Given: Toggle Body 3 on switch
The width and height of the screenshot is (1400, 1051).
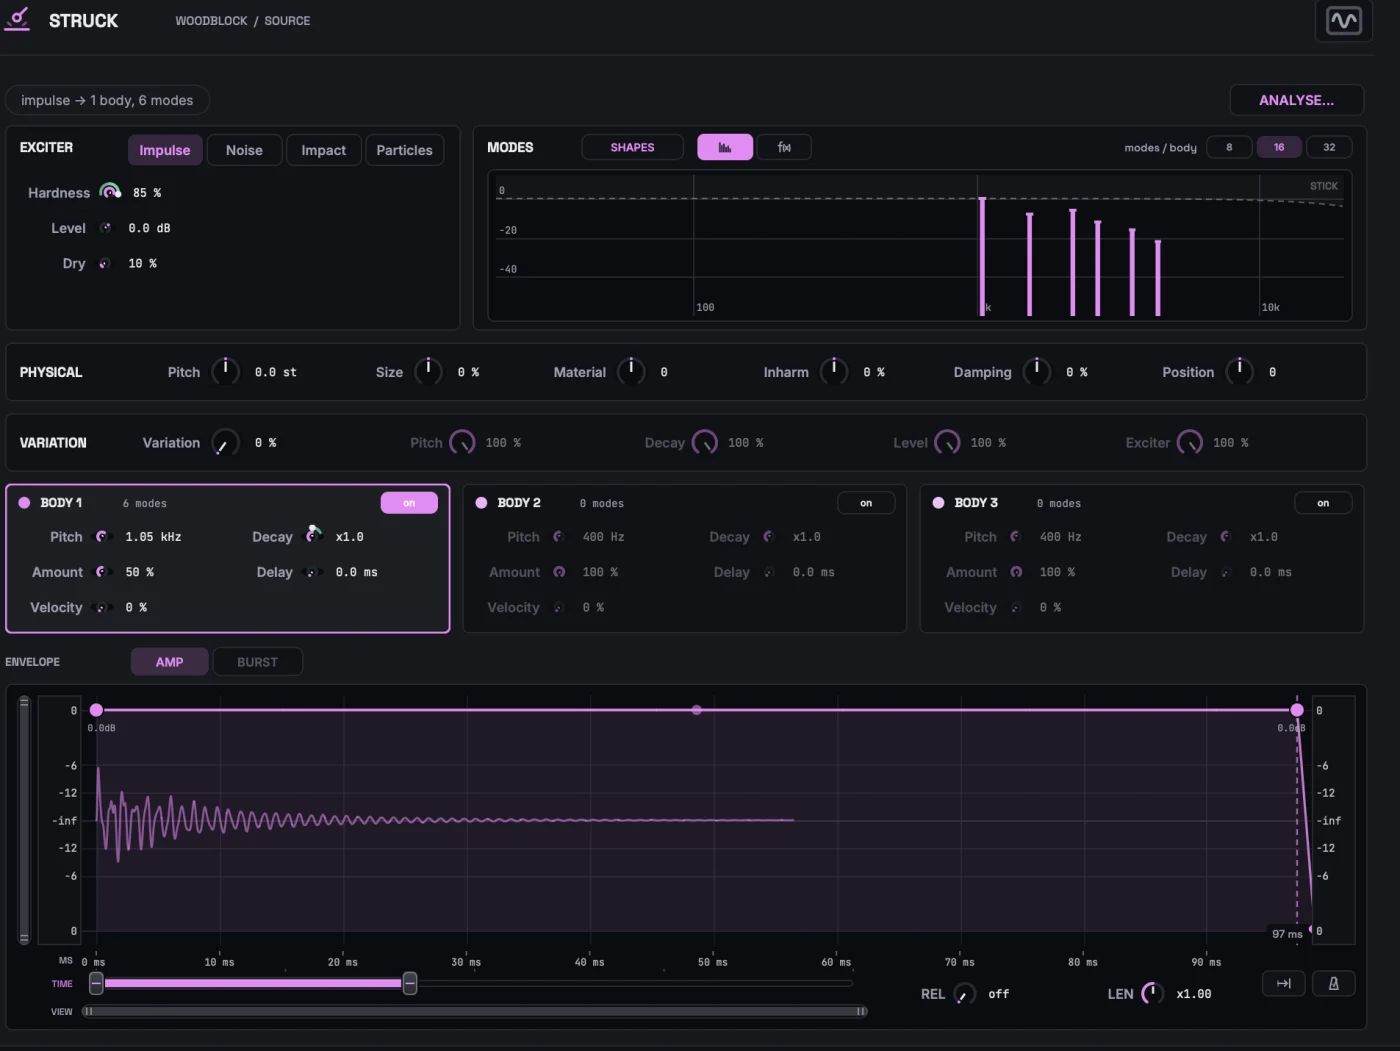Looking at the screenshot, I should tap(1323, 503).
